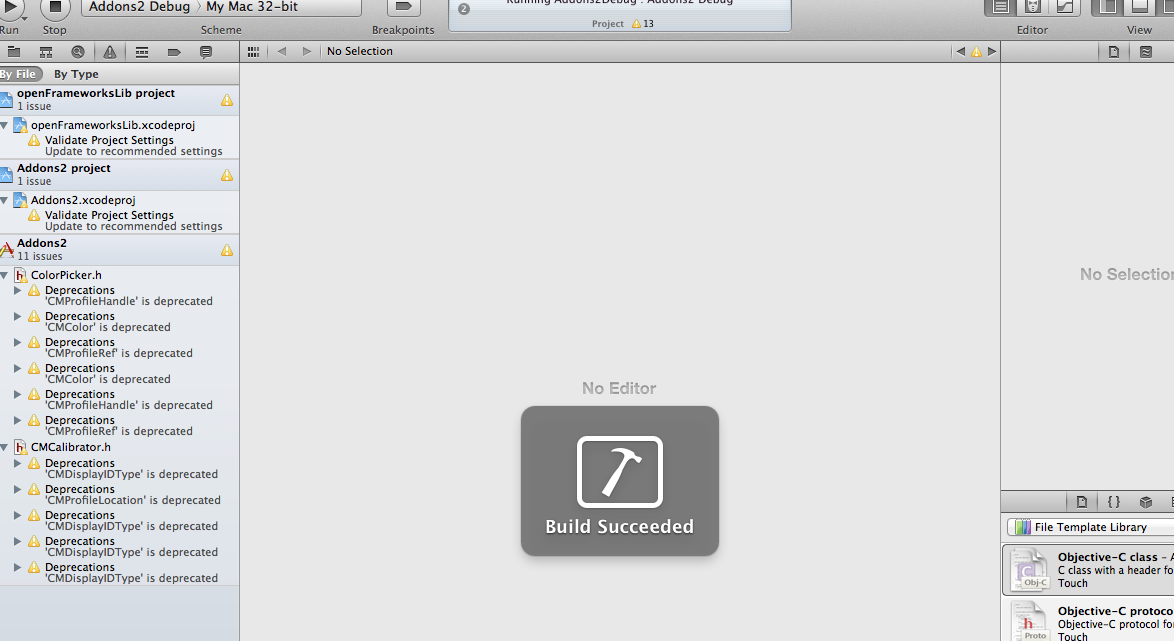Go forward in editor history
Viewport: 1174px width, 641px height.
point(306,52)
